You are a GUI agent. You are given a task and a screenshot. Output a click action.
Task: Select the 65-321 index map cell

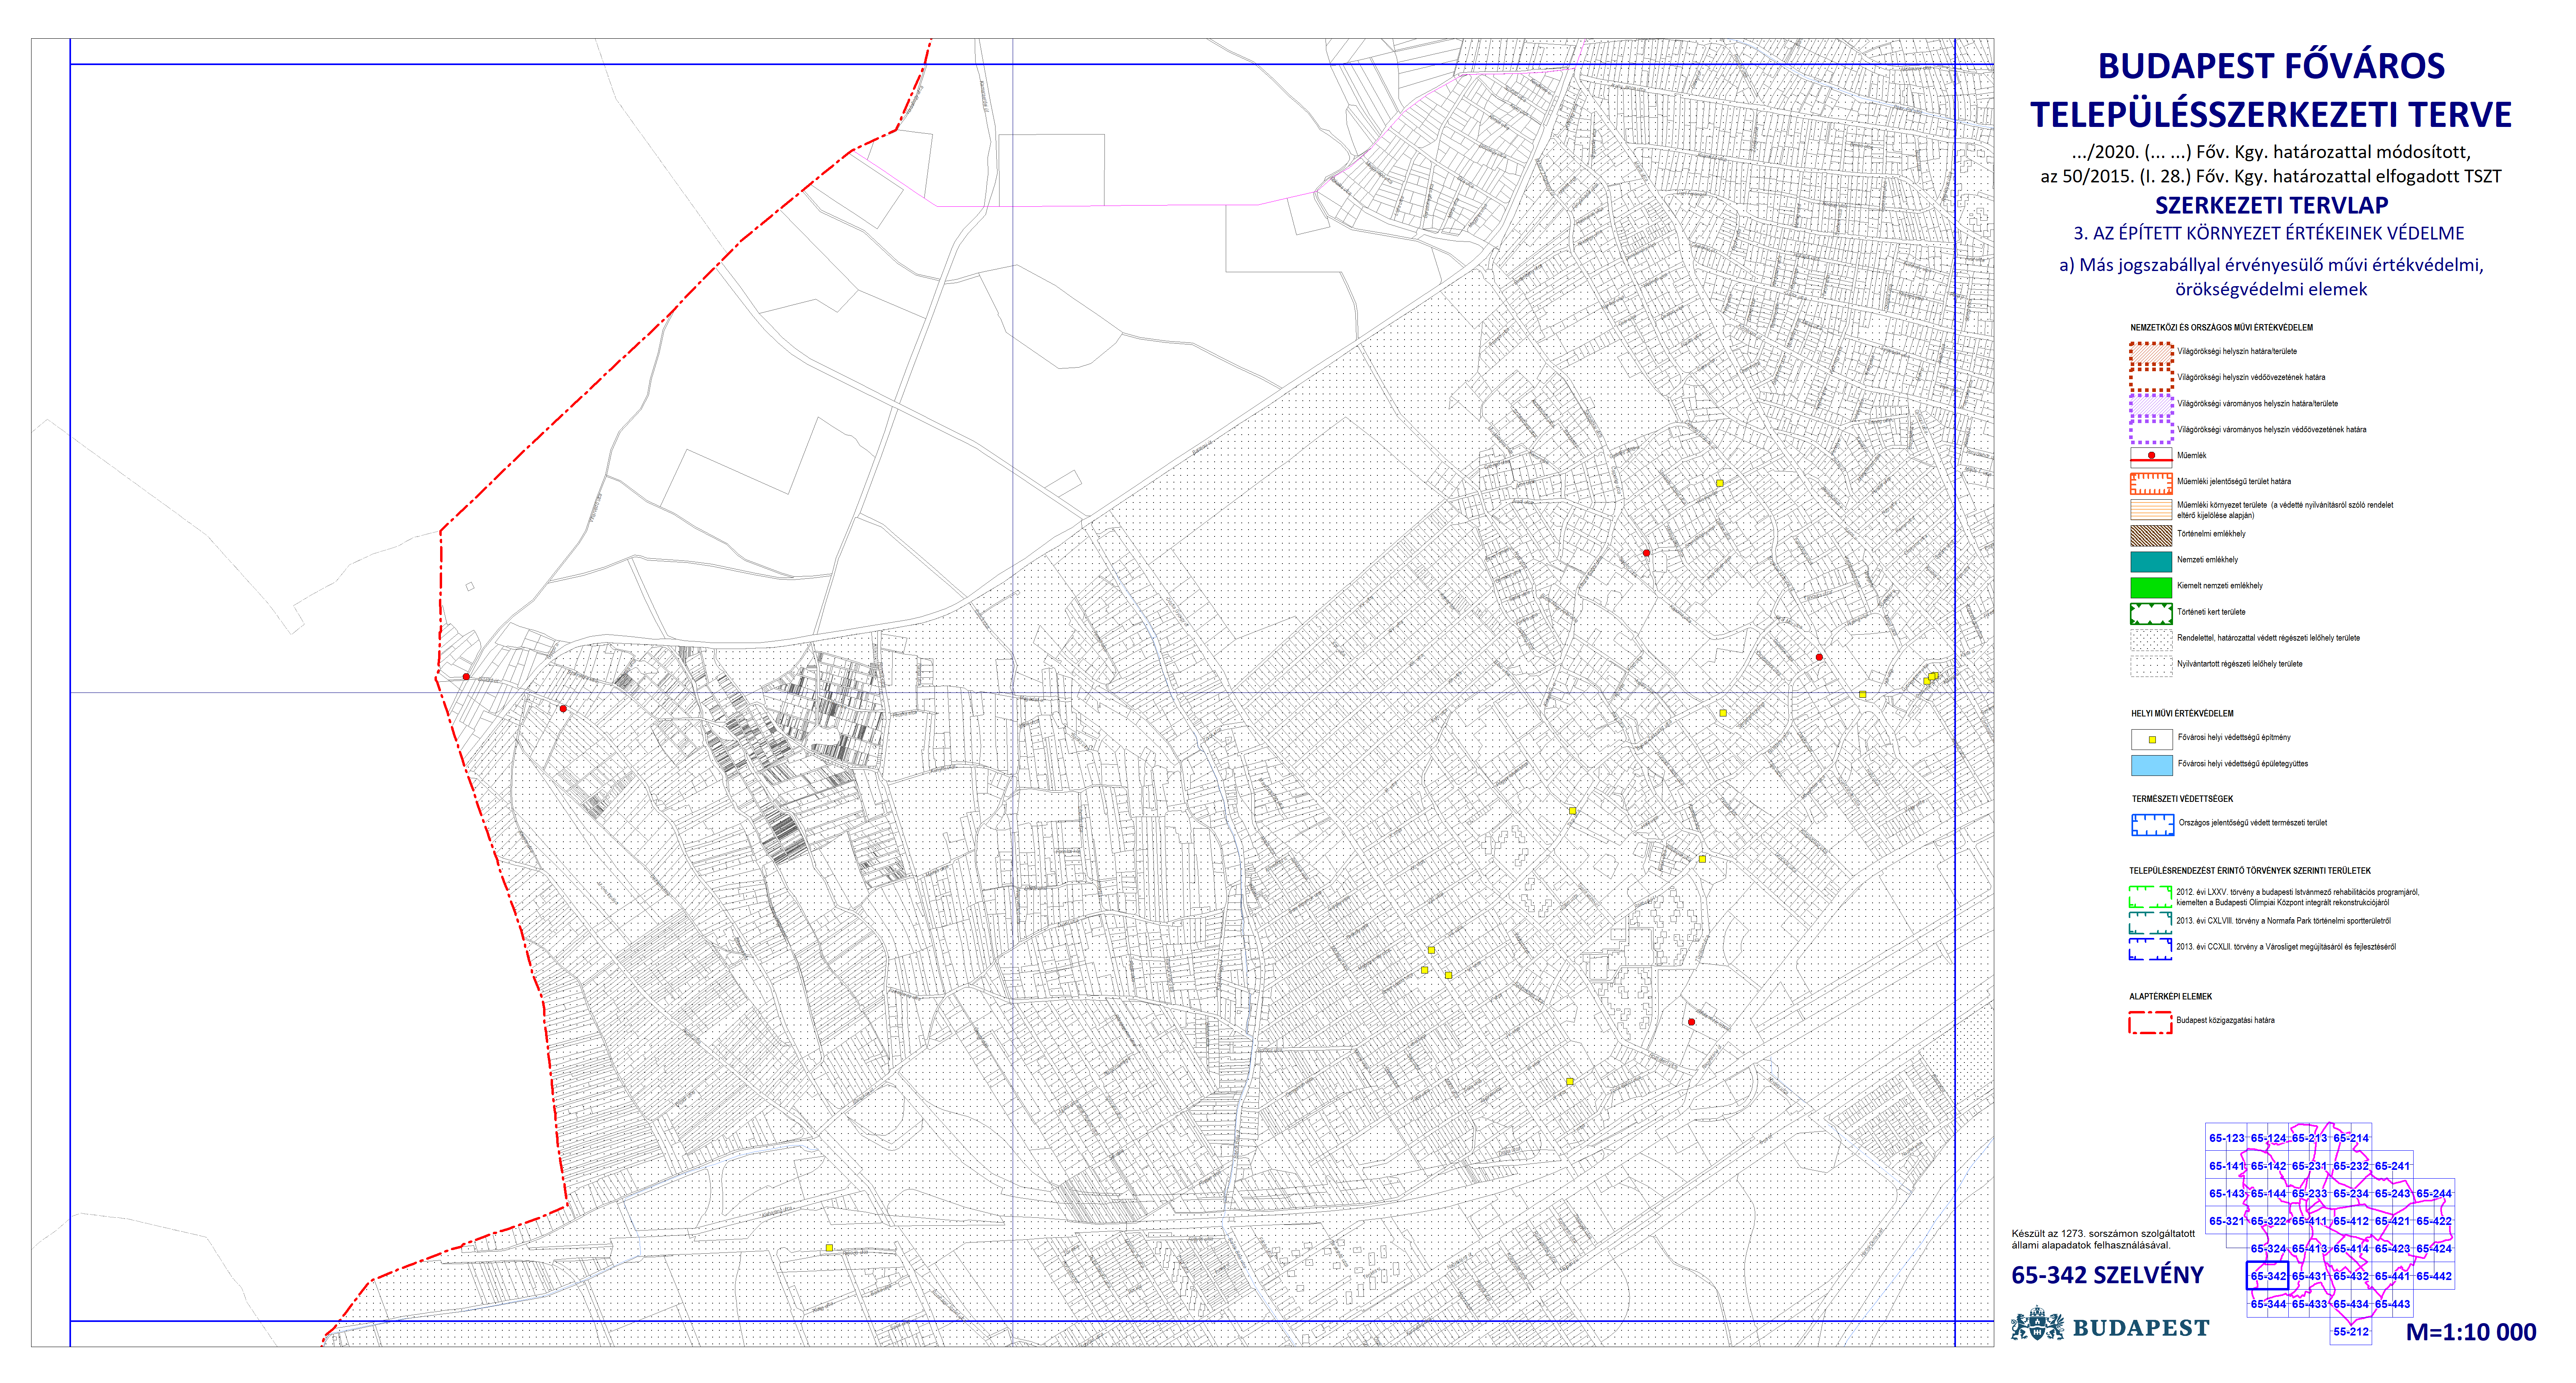pyautogui.click(x=2226, y=1221)
